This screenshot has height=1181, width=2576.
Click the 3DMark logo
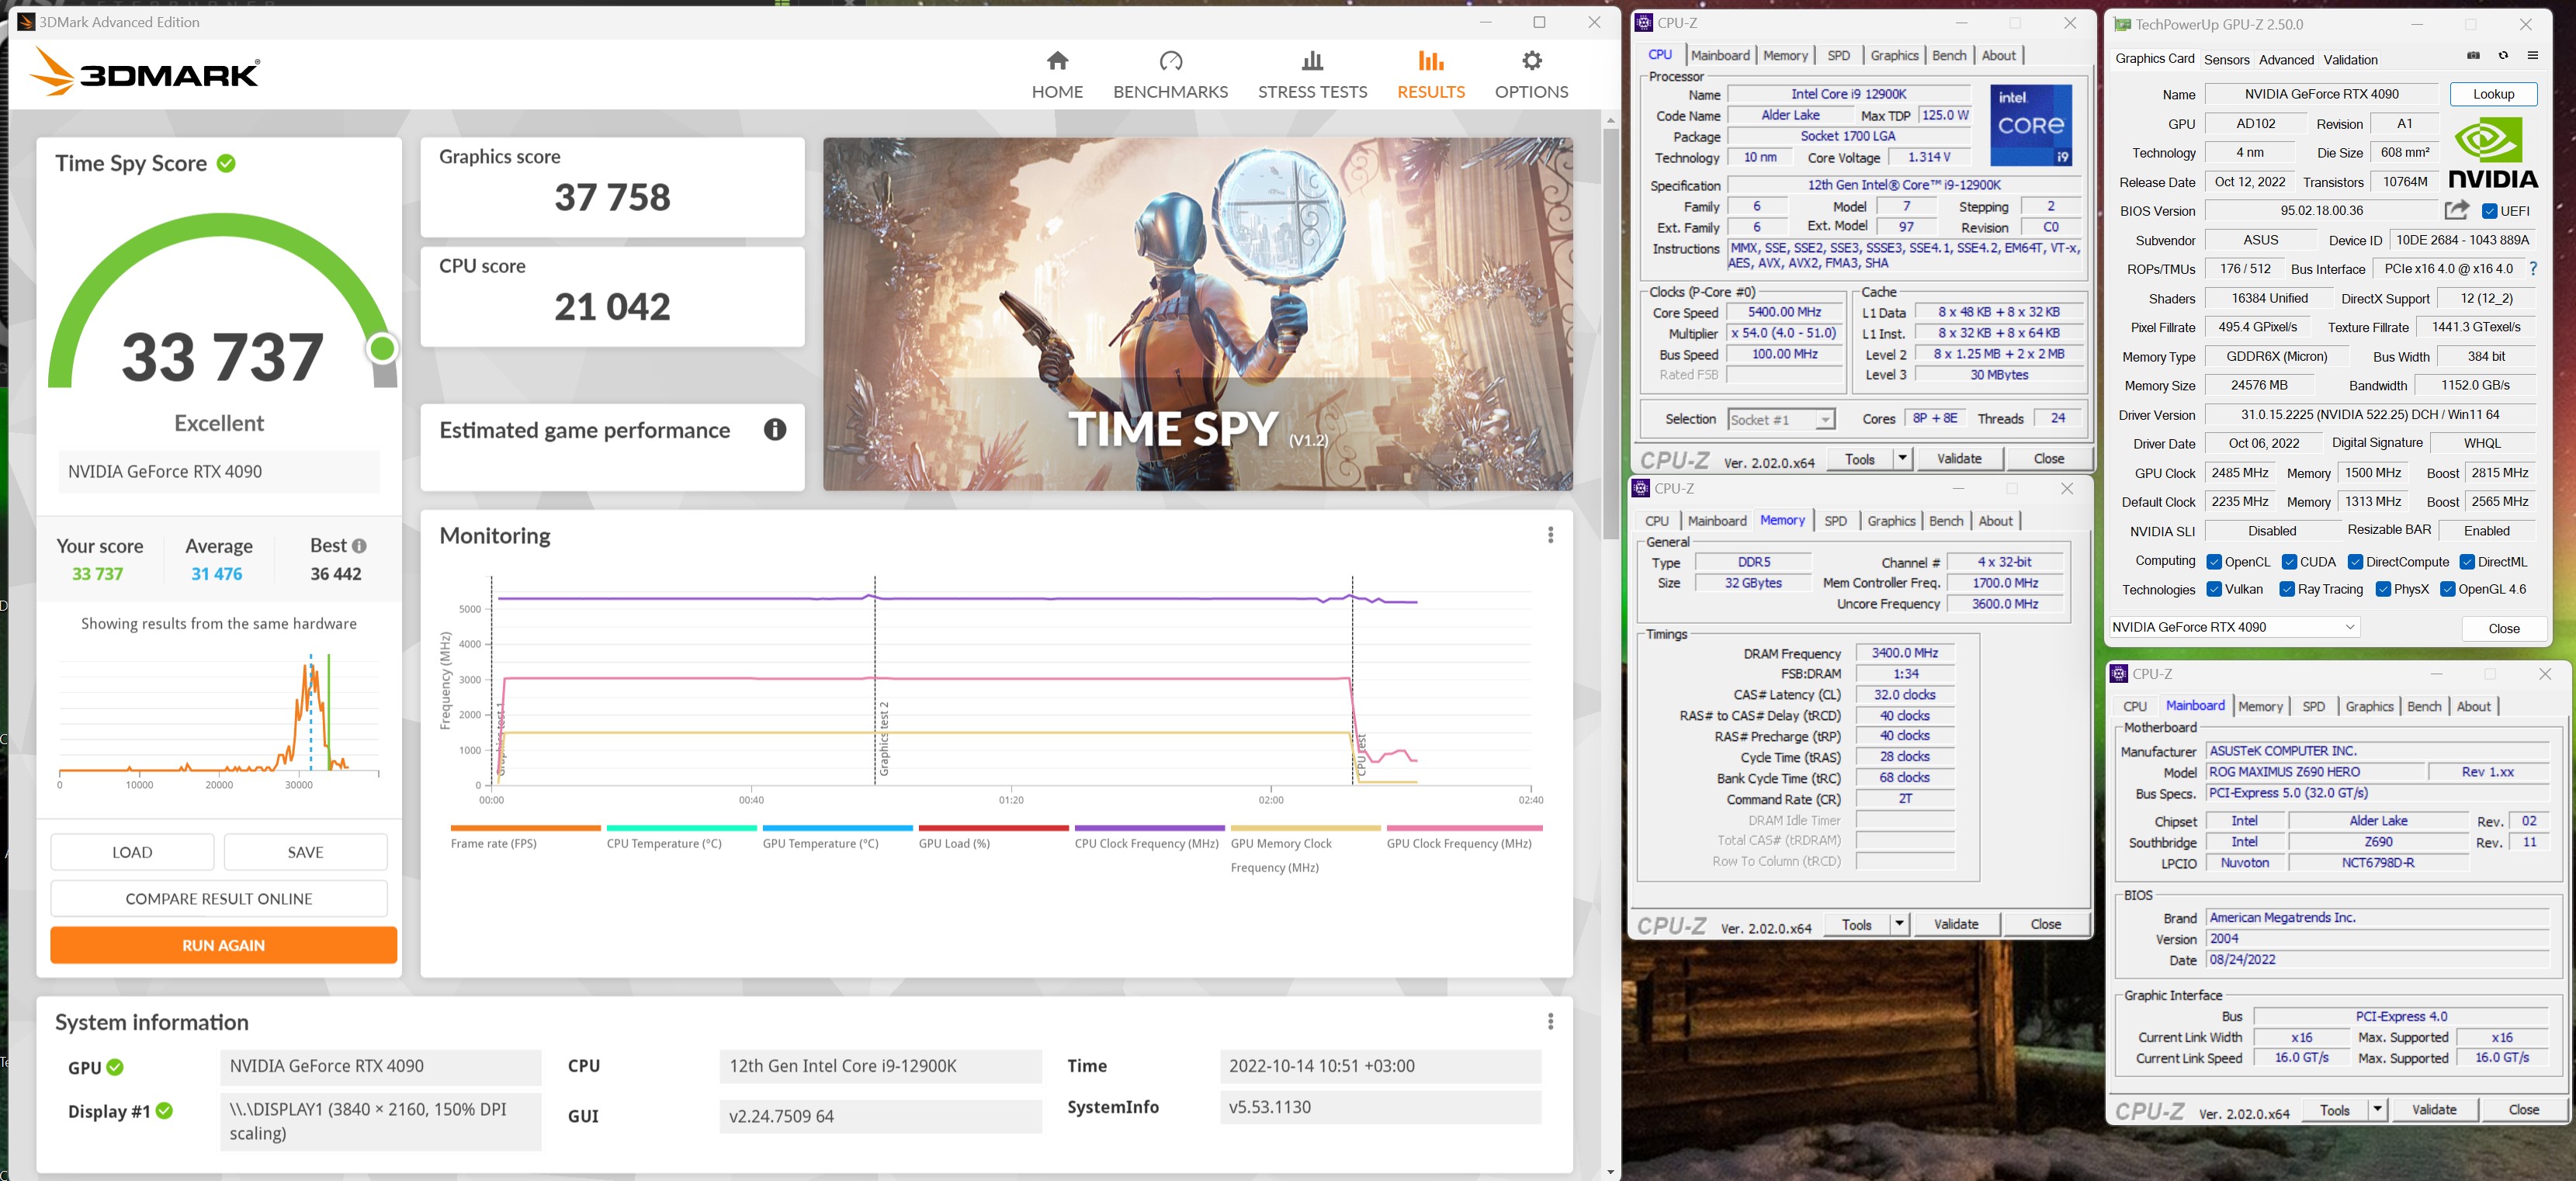click(145, 72)
